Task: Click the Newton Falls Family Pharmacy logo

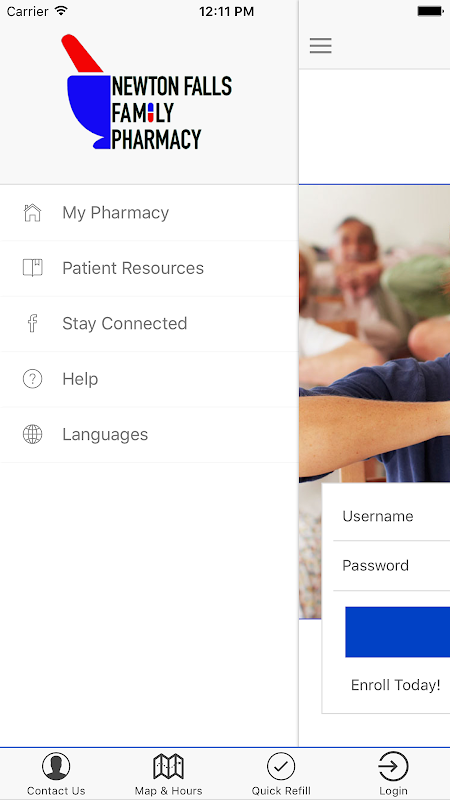Action: click(x=147, y=92)
